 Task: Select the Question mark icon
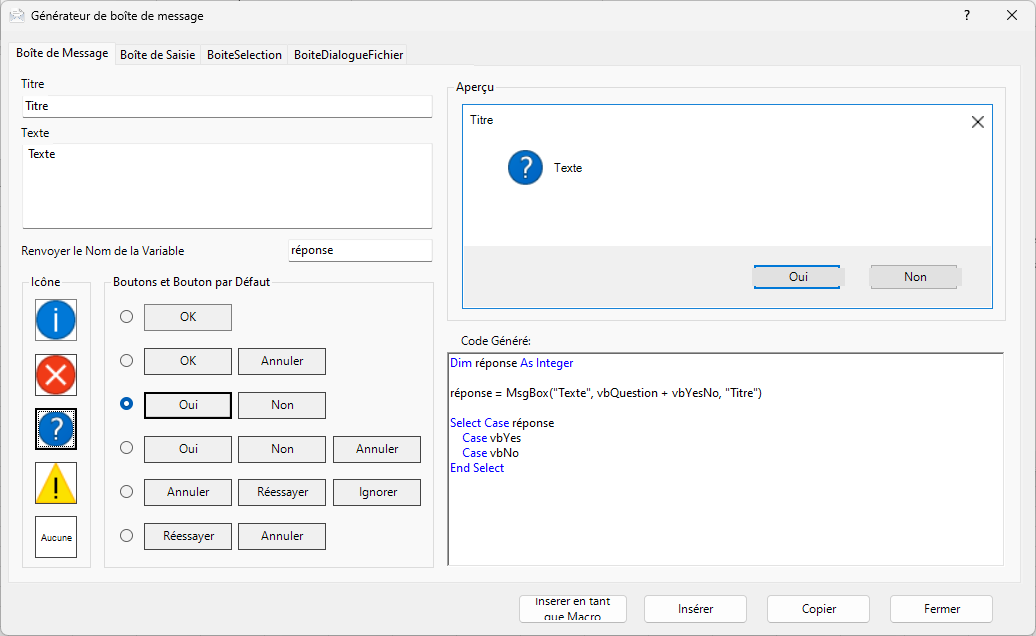(56, 429)
